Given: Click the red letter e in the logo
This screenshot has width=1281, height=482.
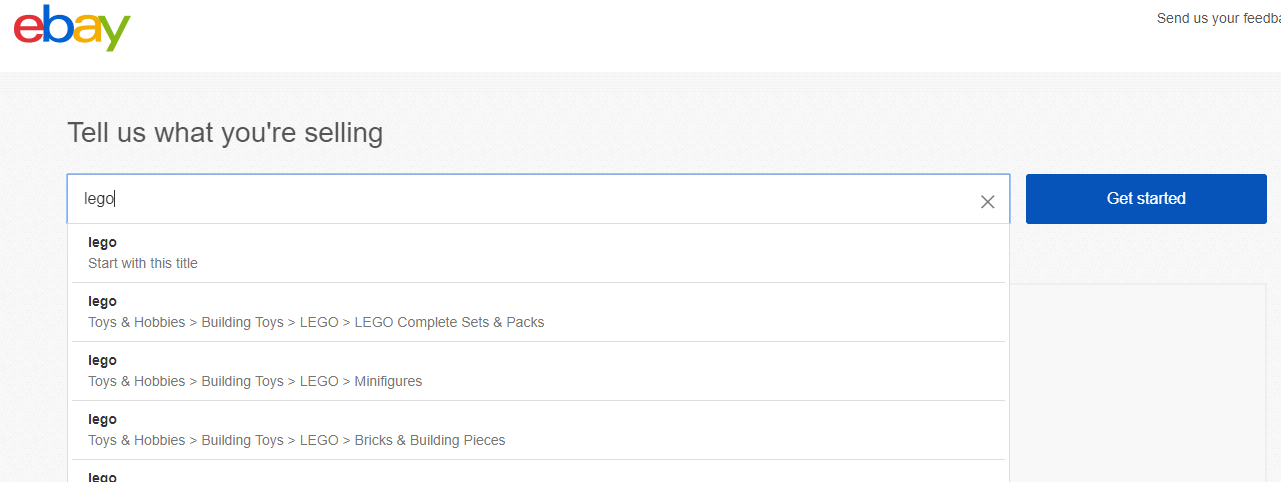Looking at the screenshot, I should (x=28, y=29).
